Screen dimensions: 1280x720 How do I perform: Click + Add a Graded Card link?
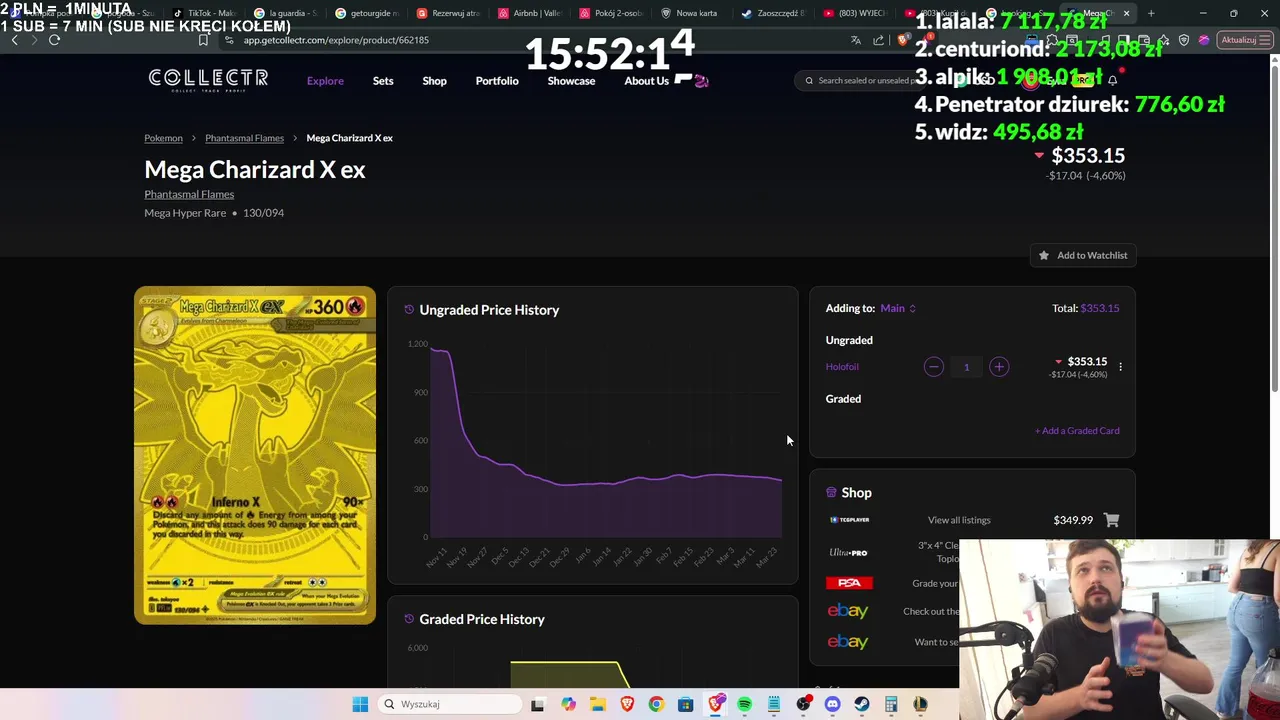(1077, 431)
